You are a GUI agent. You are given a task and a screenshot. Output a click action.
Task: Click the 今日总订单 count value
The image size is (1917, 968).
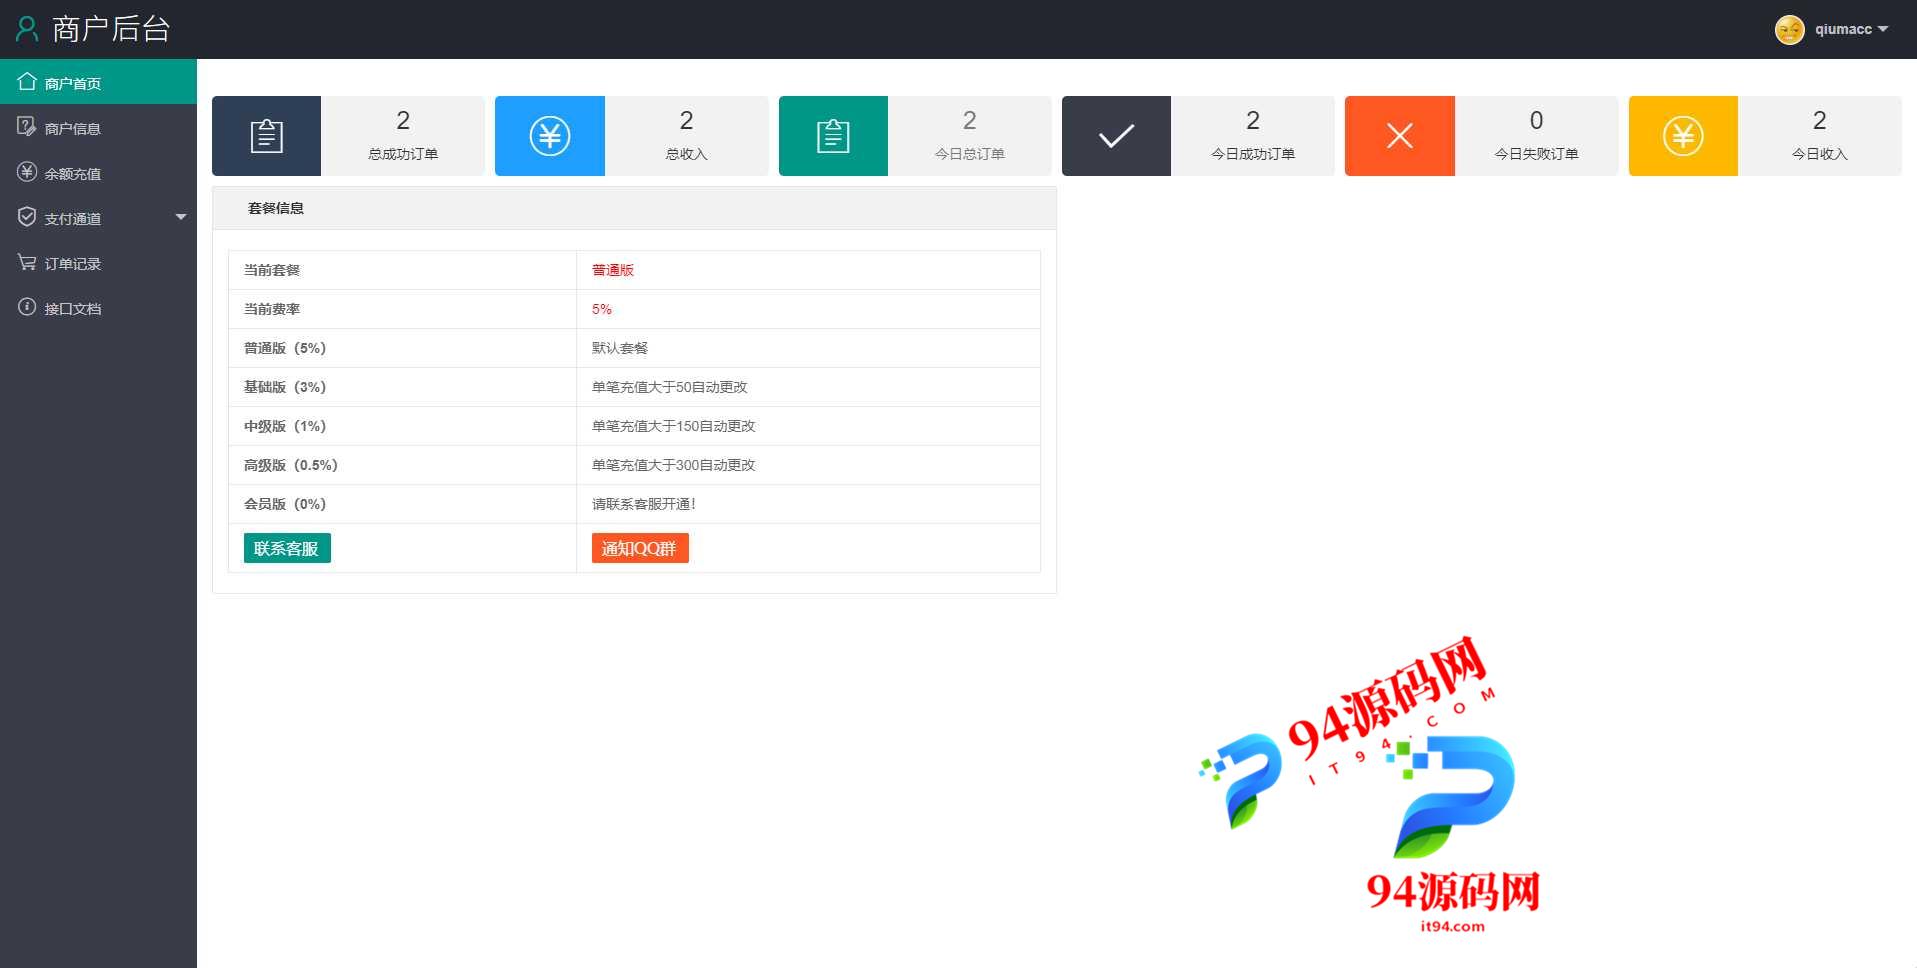click(969, 121)
